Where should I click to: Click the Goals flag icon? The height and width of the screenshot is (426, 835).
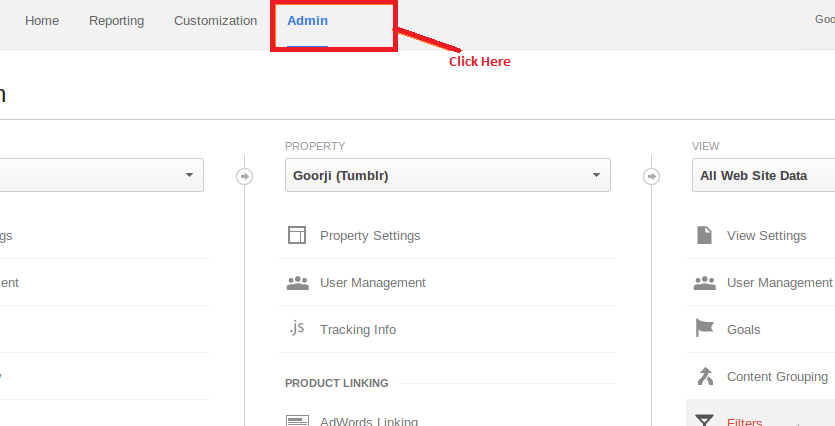(x=705, y=328)
